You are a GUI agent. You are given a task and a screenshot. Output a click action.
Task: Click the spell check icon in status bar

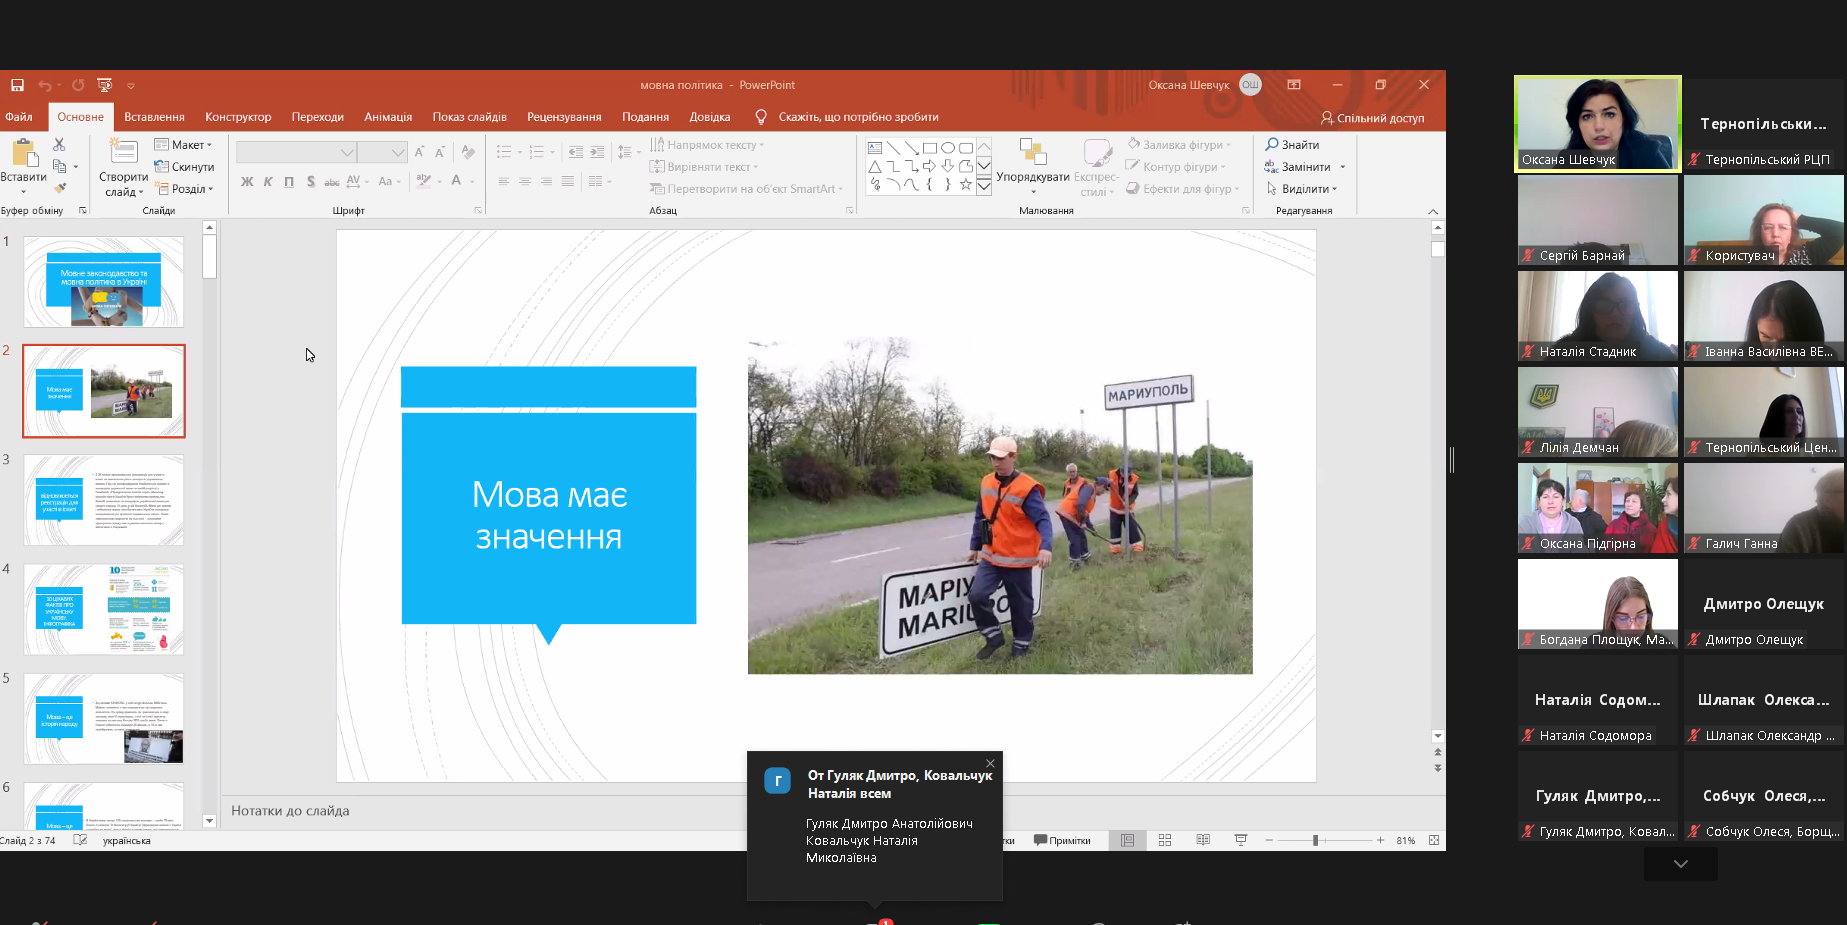80,841
